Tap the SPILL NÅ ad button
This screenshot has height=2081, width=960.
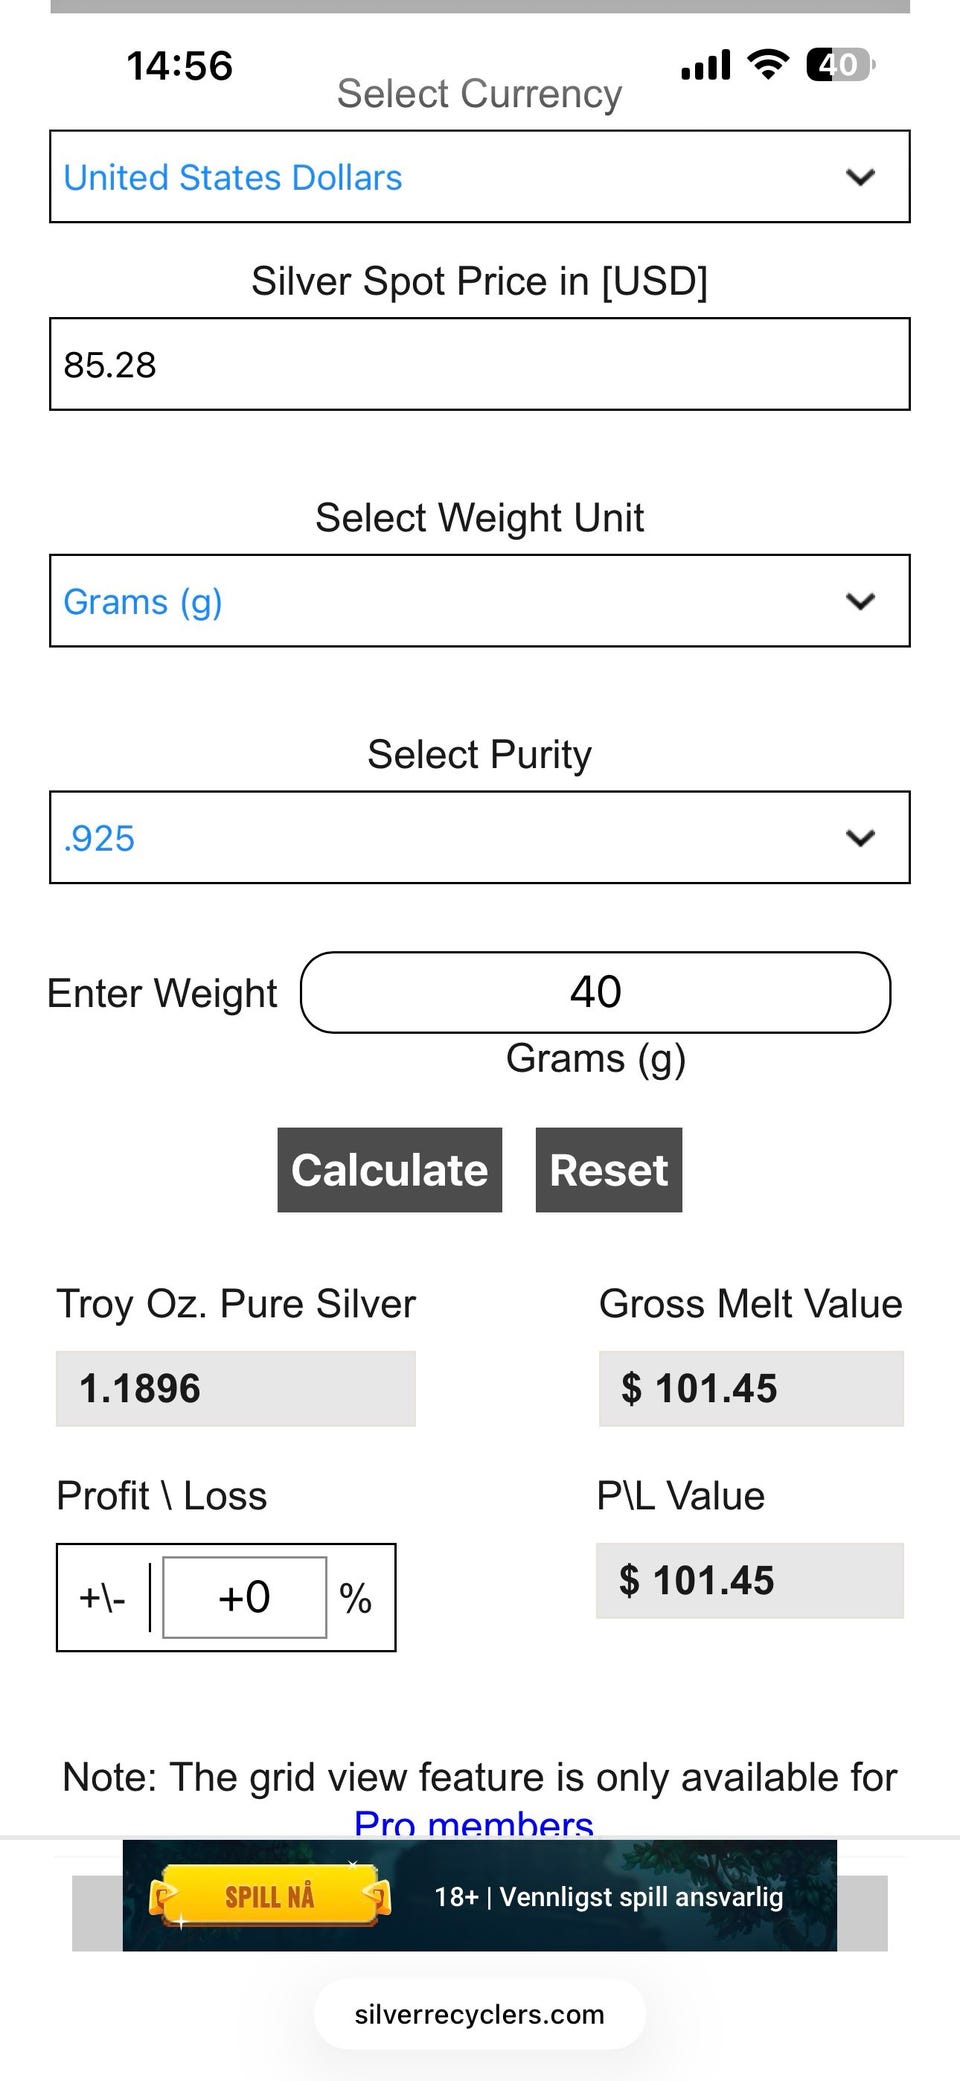pyautogui.click(x=269, y=1896)
